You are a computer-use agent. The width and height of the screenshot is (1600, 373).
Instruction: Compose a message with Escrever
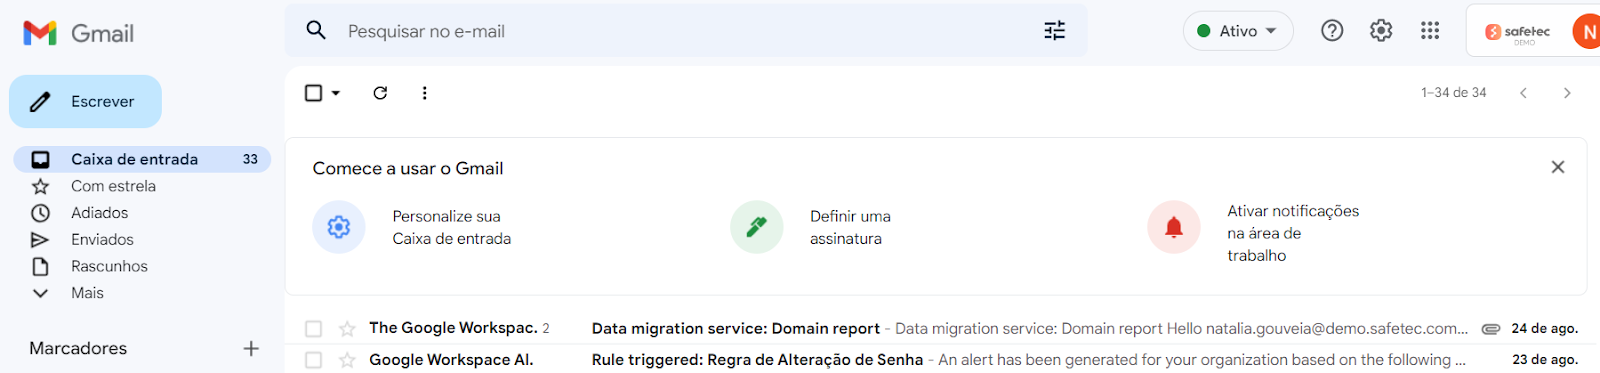point(85,101)
